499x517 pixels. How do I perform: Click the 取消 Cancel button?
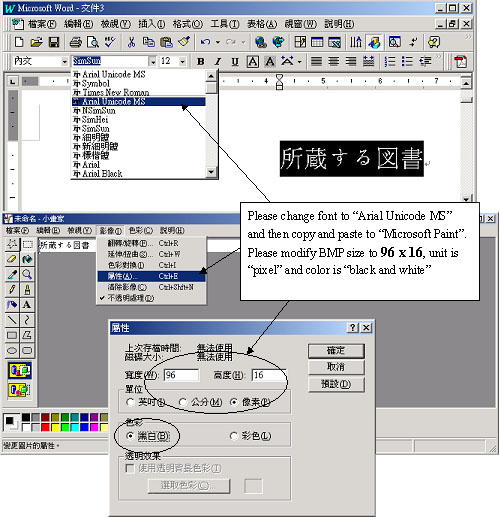336,367
